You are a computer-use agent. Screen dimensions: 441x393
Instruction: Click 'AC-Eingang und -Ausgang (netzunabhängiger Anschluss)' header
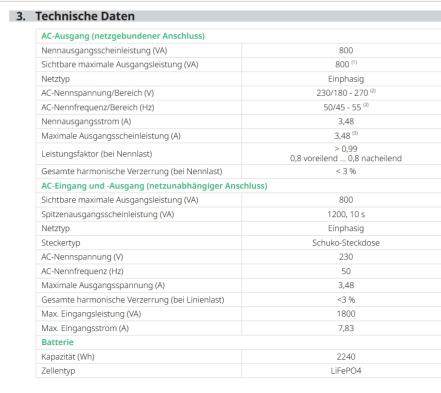154,186
